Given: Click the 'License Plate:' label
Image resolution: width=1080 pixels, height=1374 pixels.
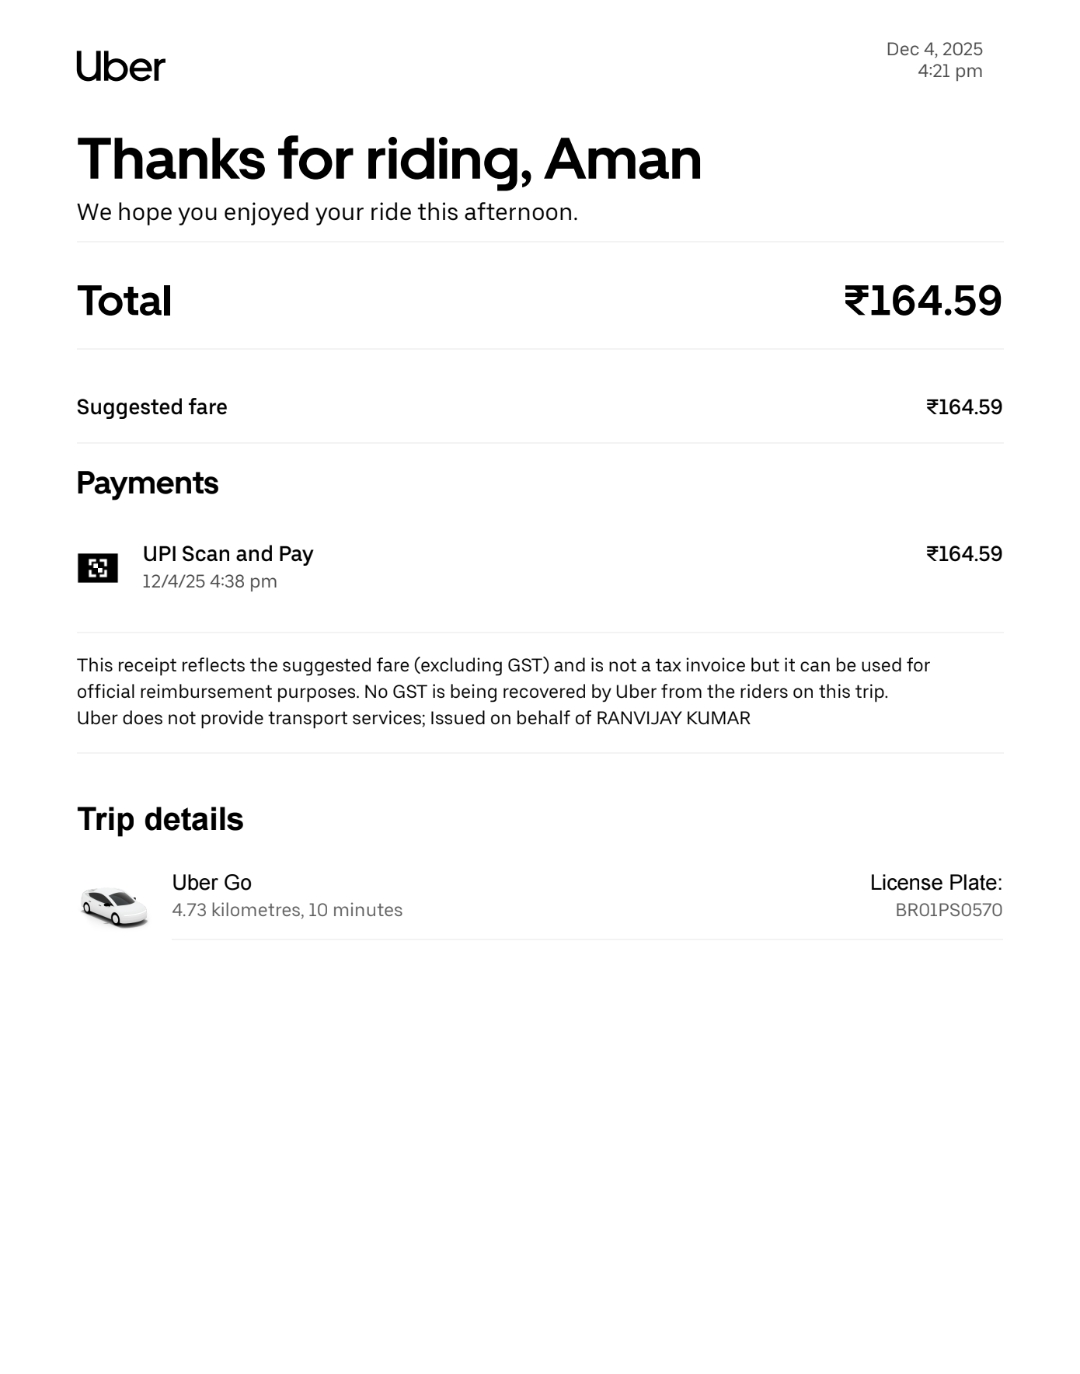Looking at the screenshot, I should point(935,883).
